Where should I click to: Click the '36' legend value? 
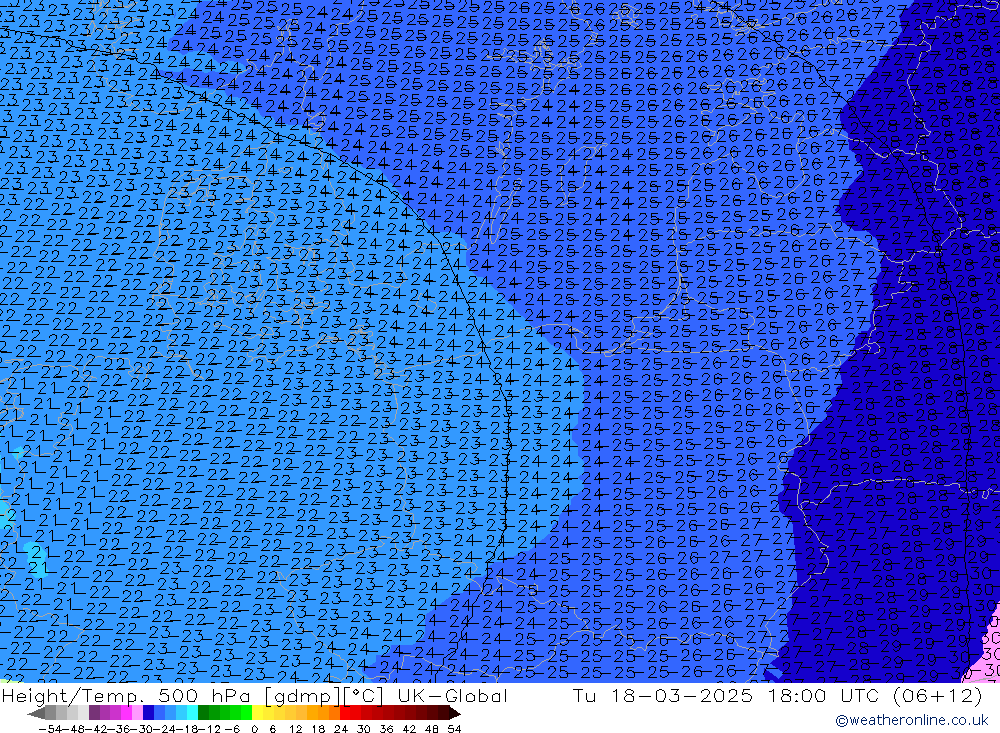point(386,729)
